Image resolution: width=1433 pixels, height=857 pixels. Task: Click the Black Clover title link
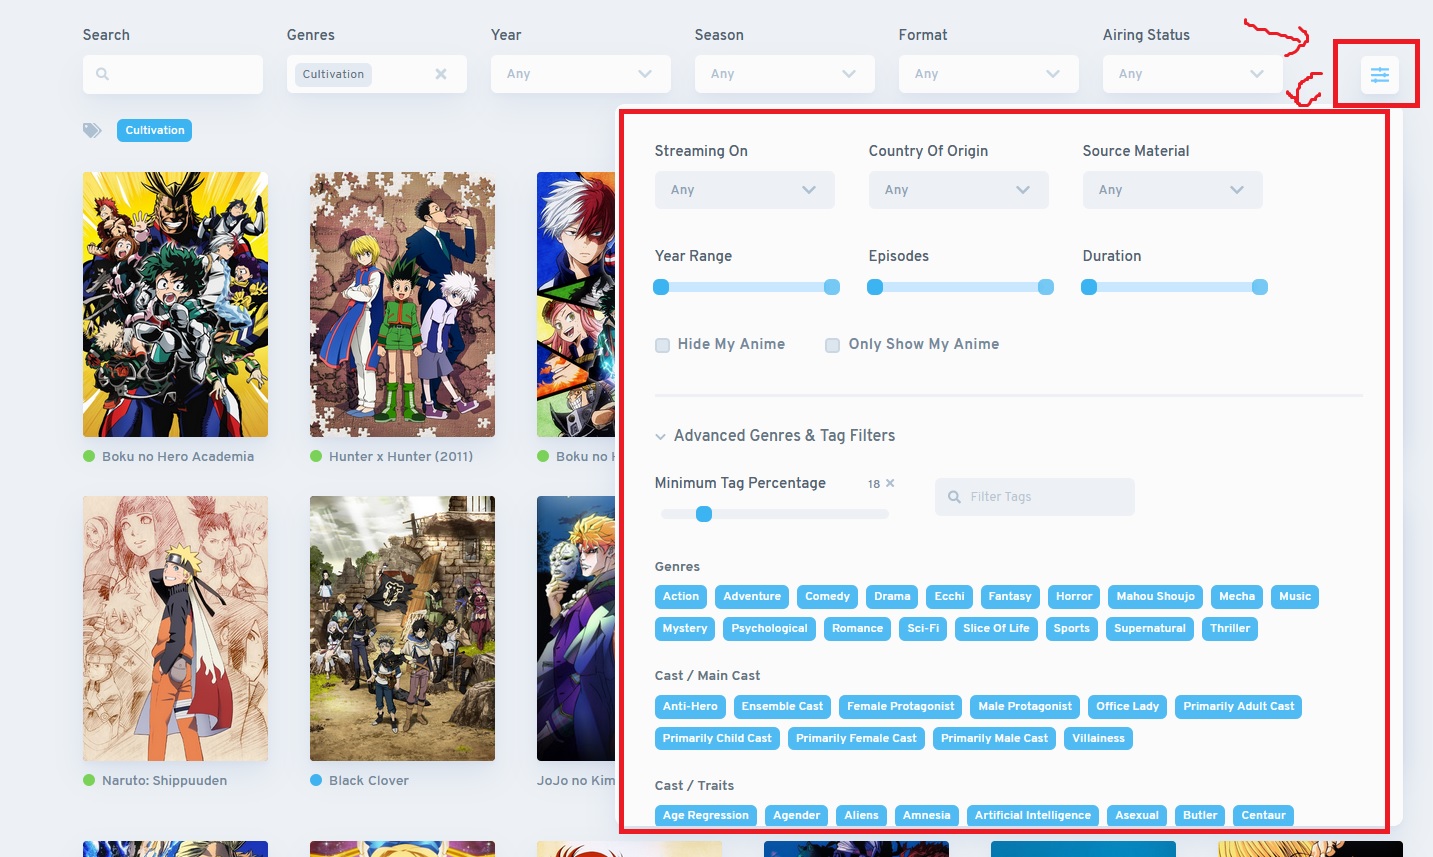(369, 781)
